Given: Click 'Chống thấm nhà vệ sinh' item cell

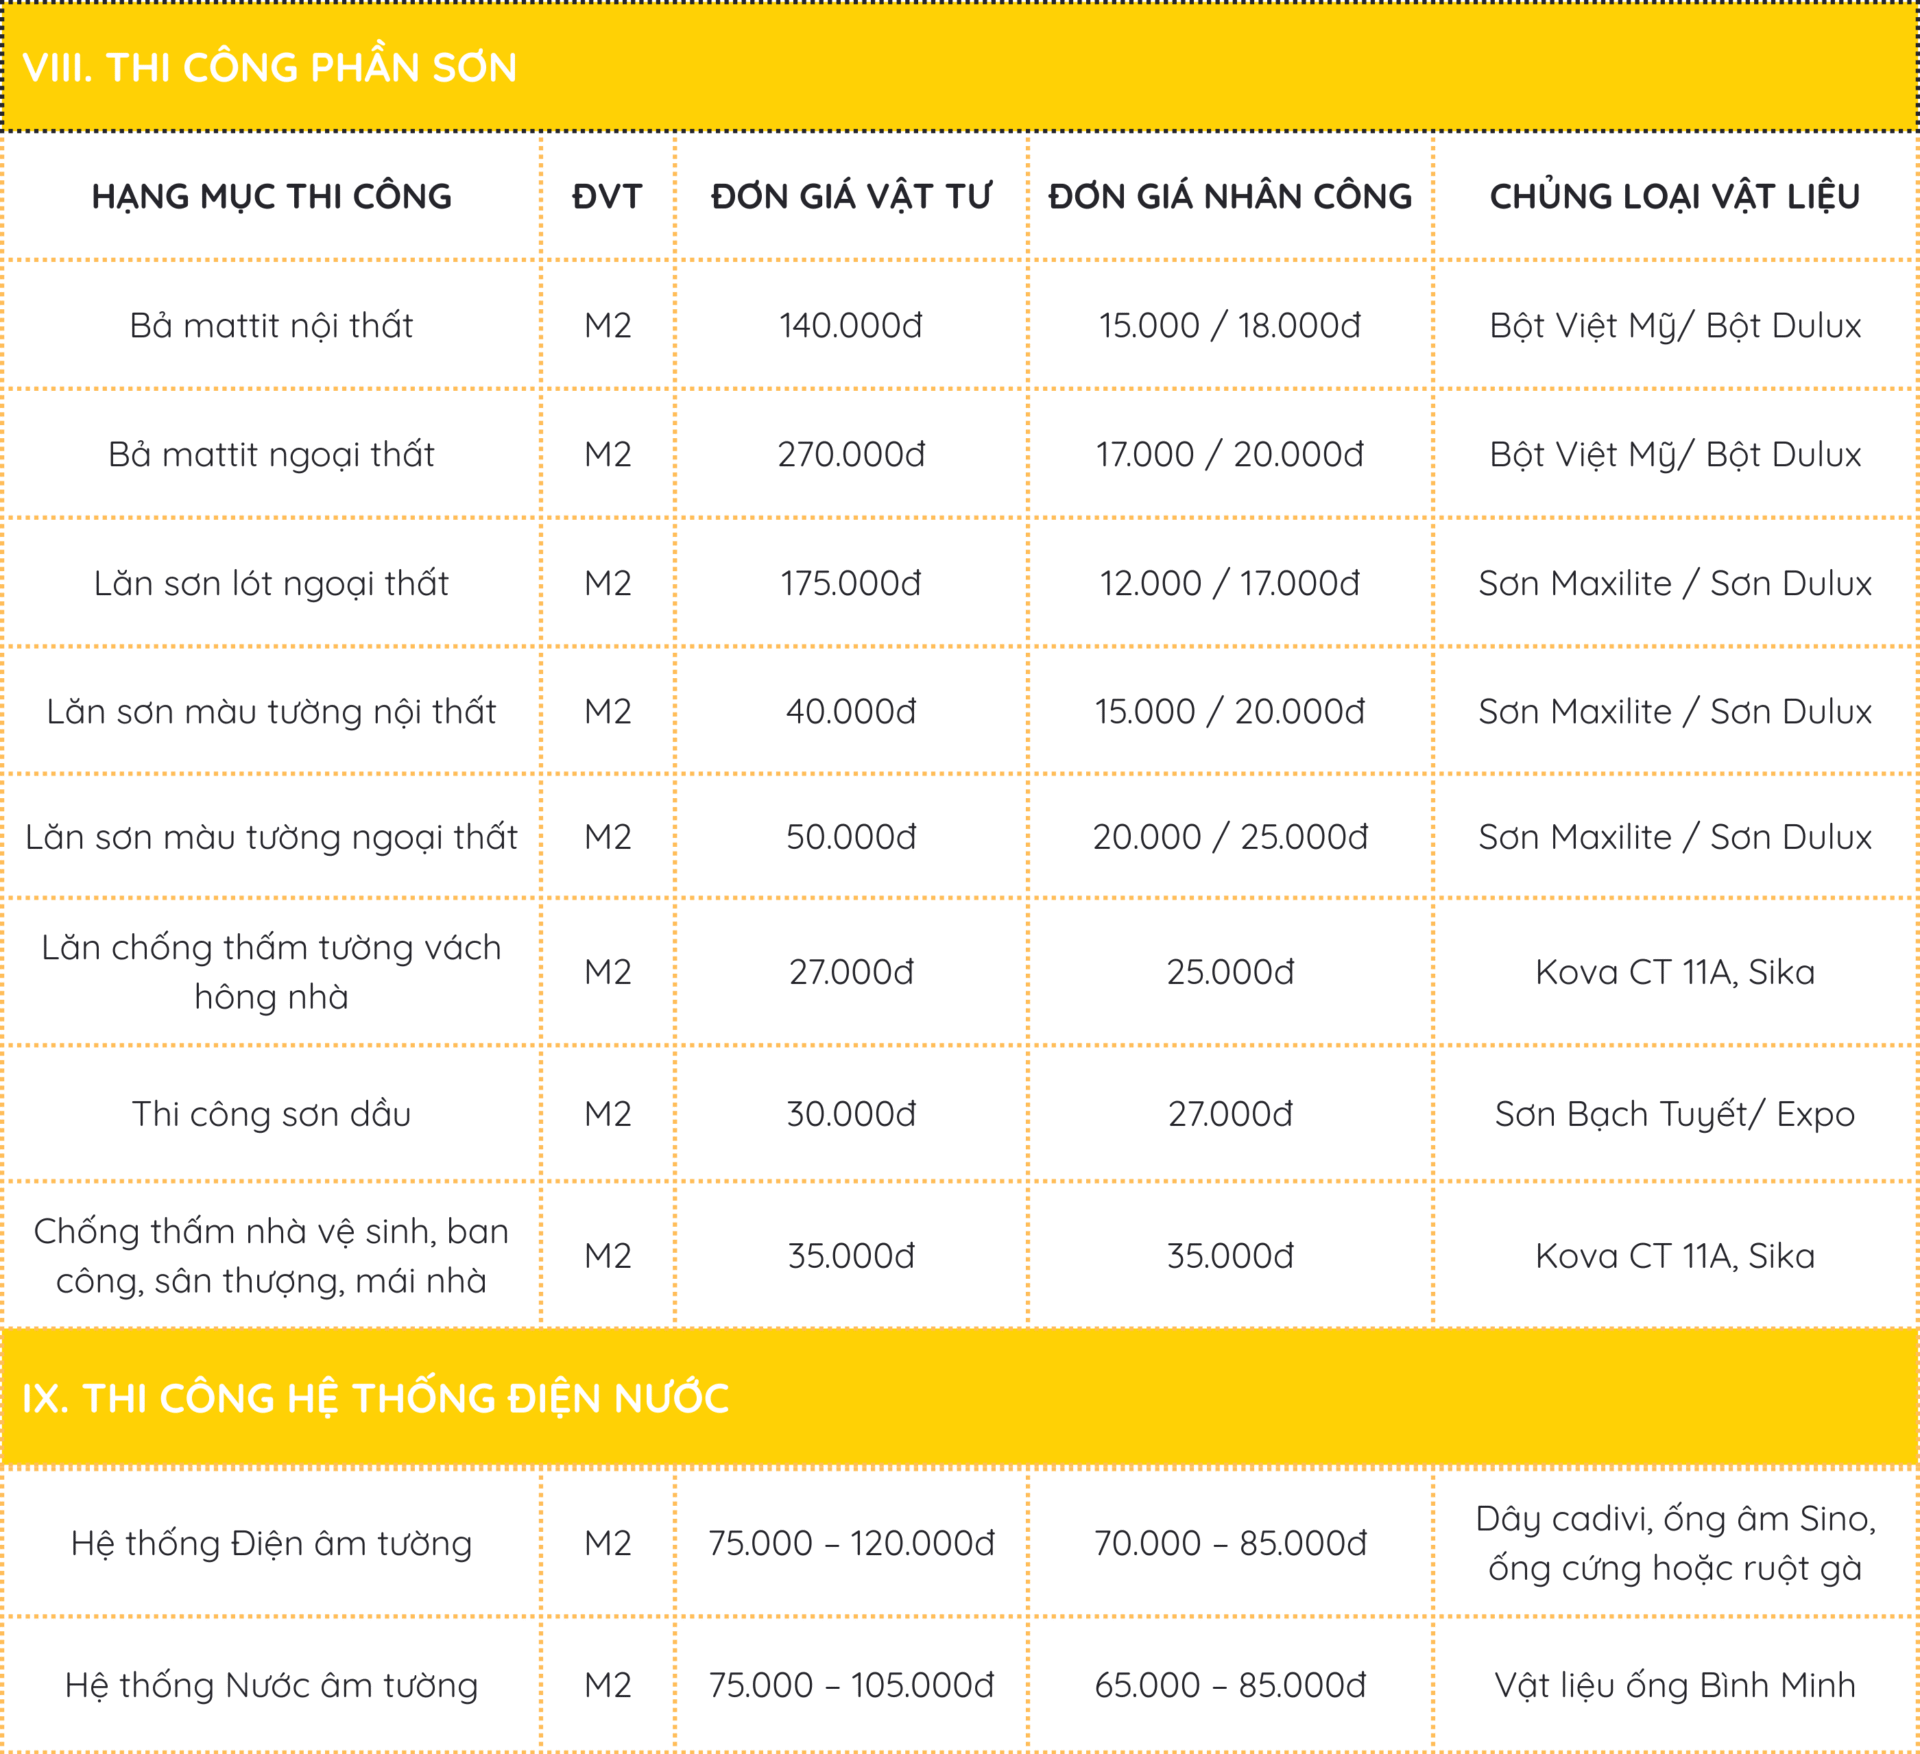Looking at the screenshot, I should pyautogui.click(x=272, y=1255).
